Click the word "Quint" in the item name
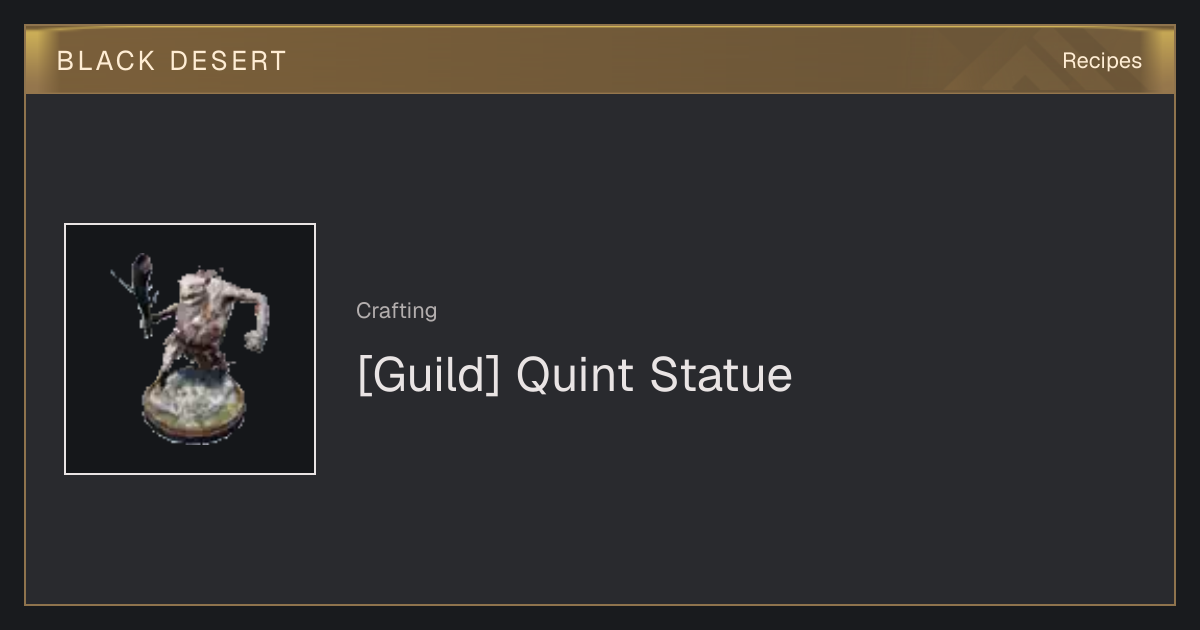The height and width of the screenshot is (630, 1200). coord(574,375)
